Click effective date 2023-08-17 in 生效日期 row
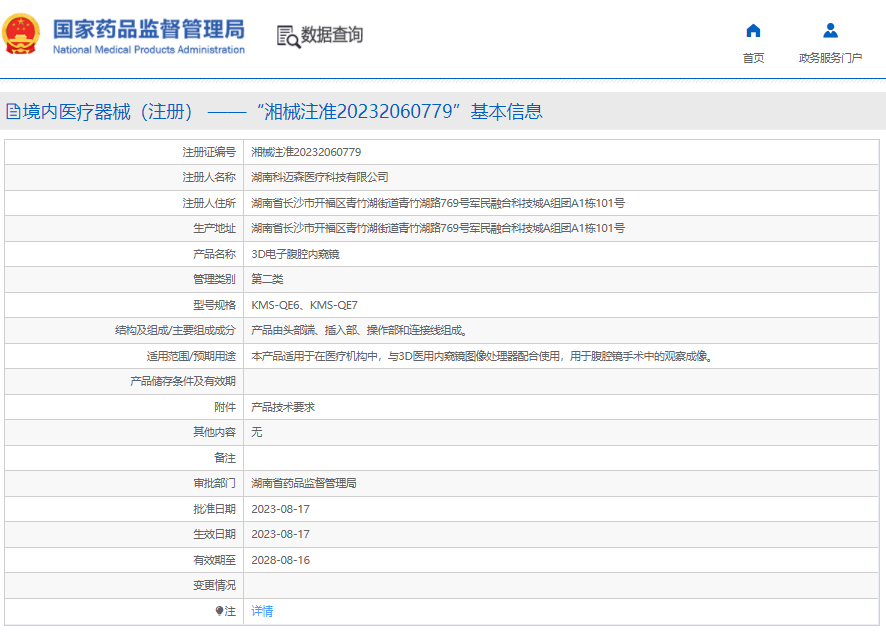 [x=281, y=534]
